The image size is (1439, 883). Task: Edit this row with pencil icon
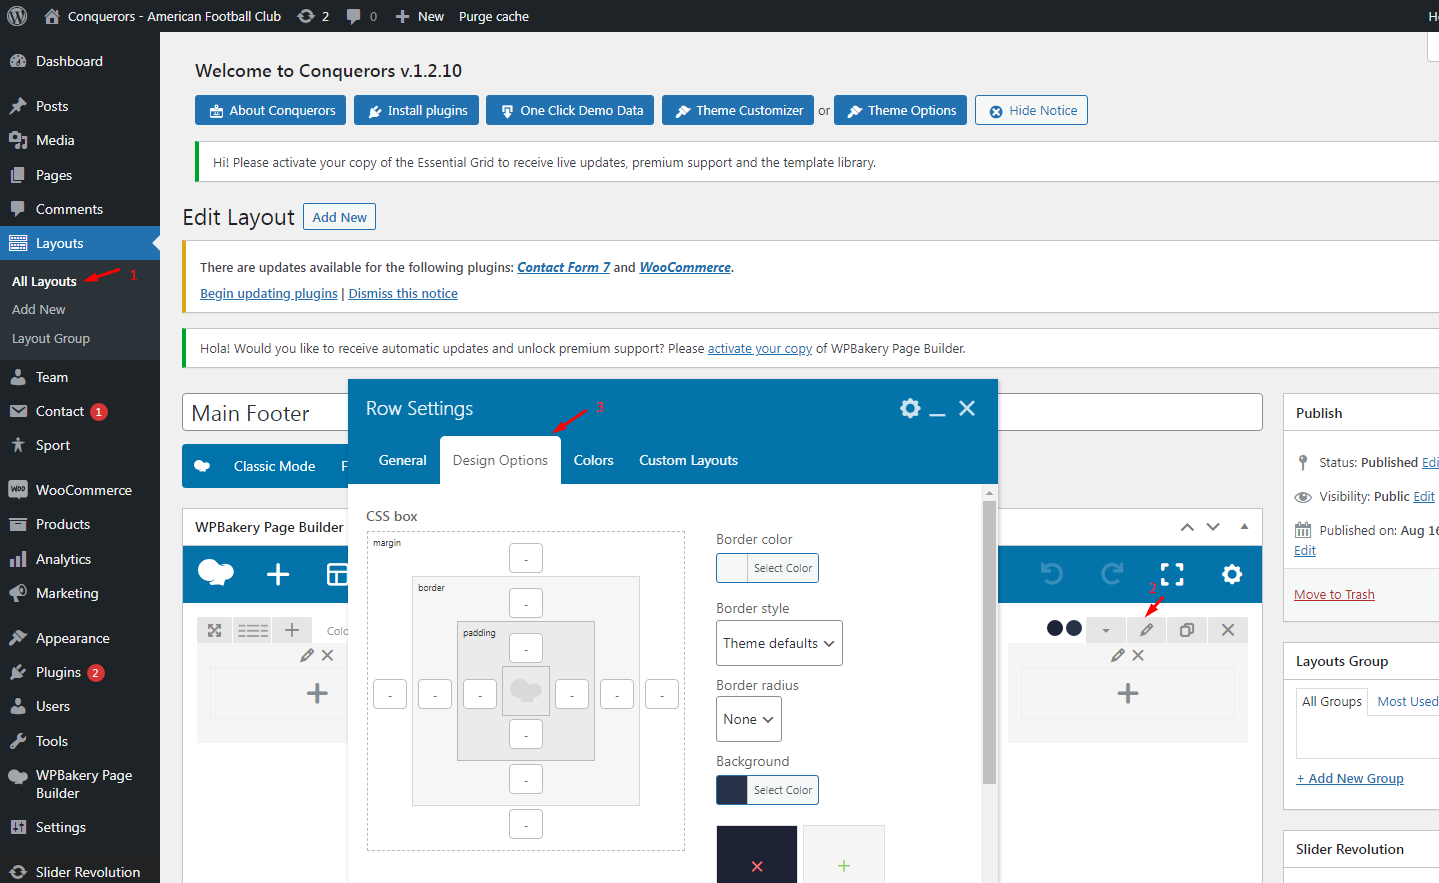[1147, 630]
